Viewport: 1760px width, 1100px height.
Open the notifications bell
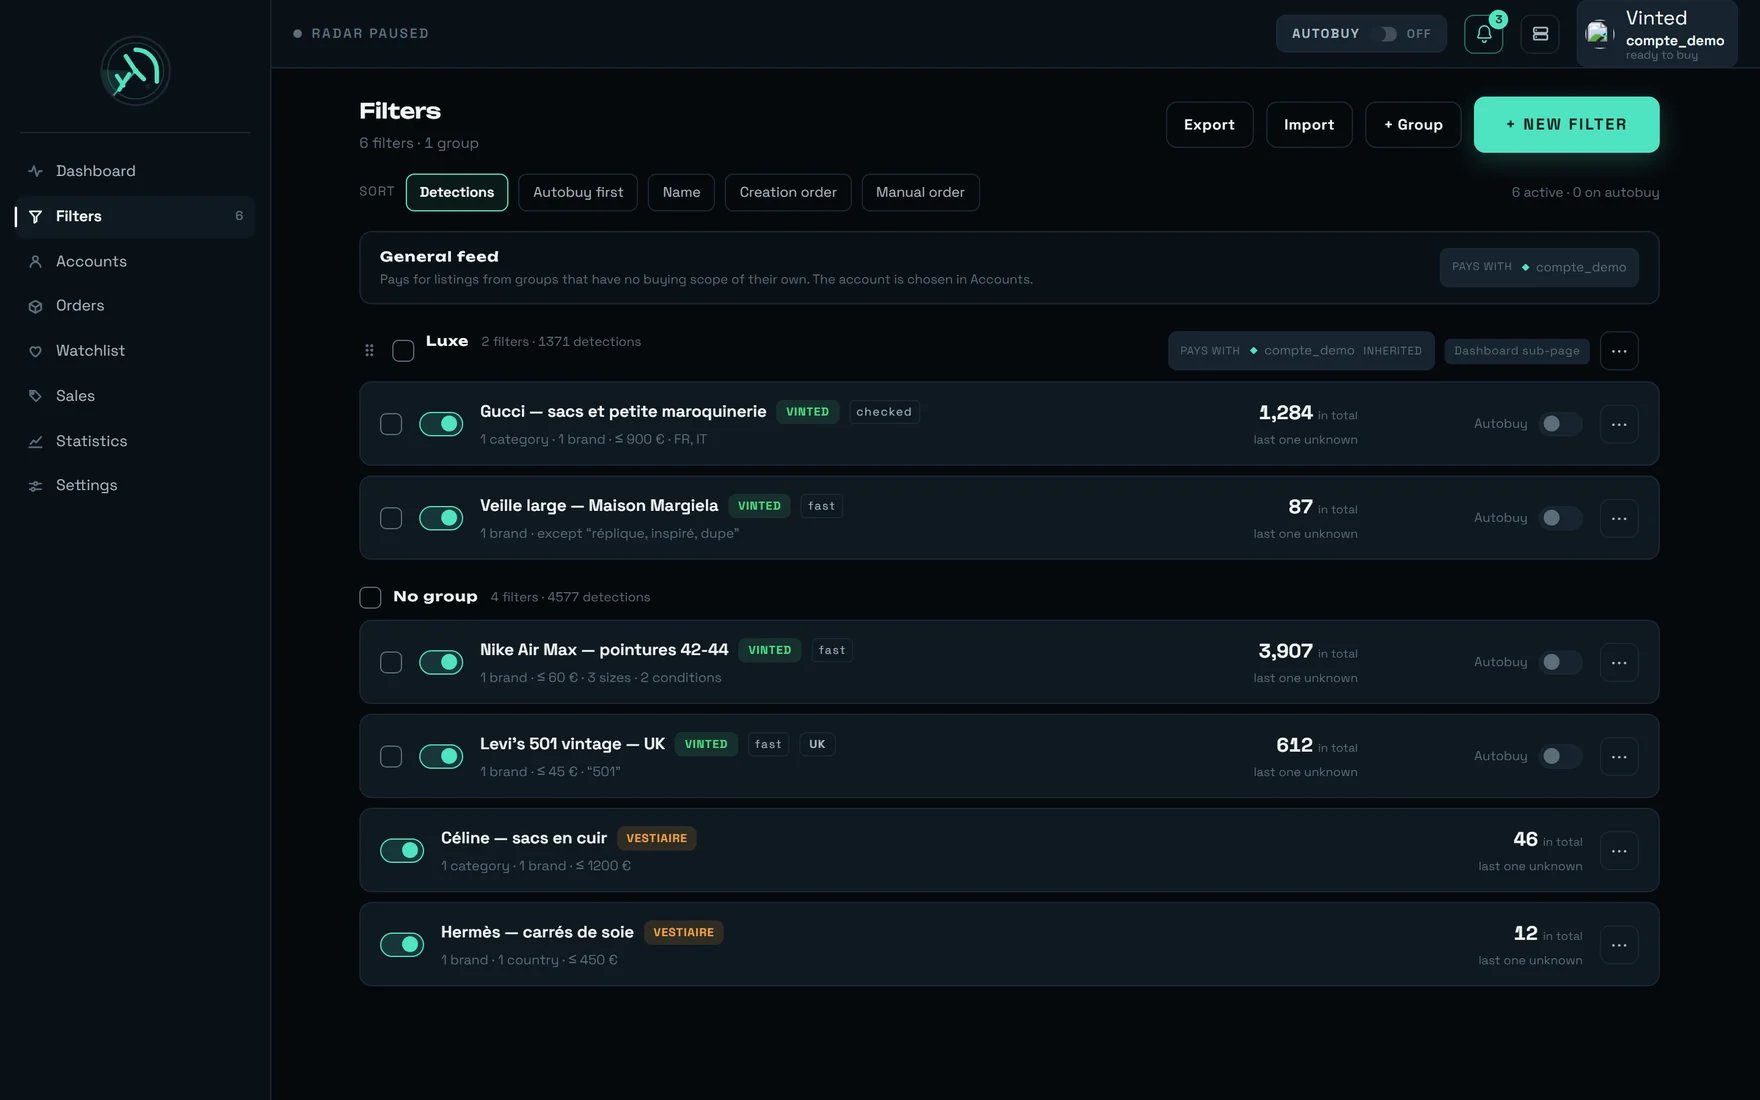[1483, 34]
